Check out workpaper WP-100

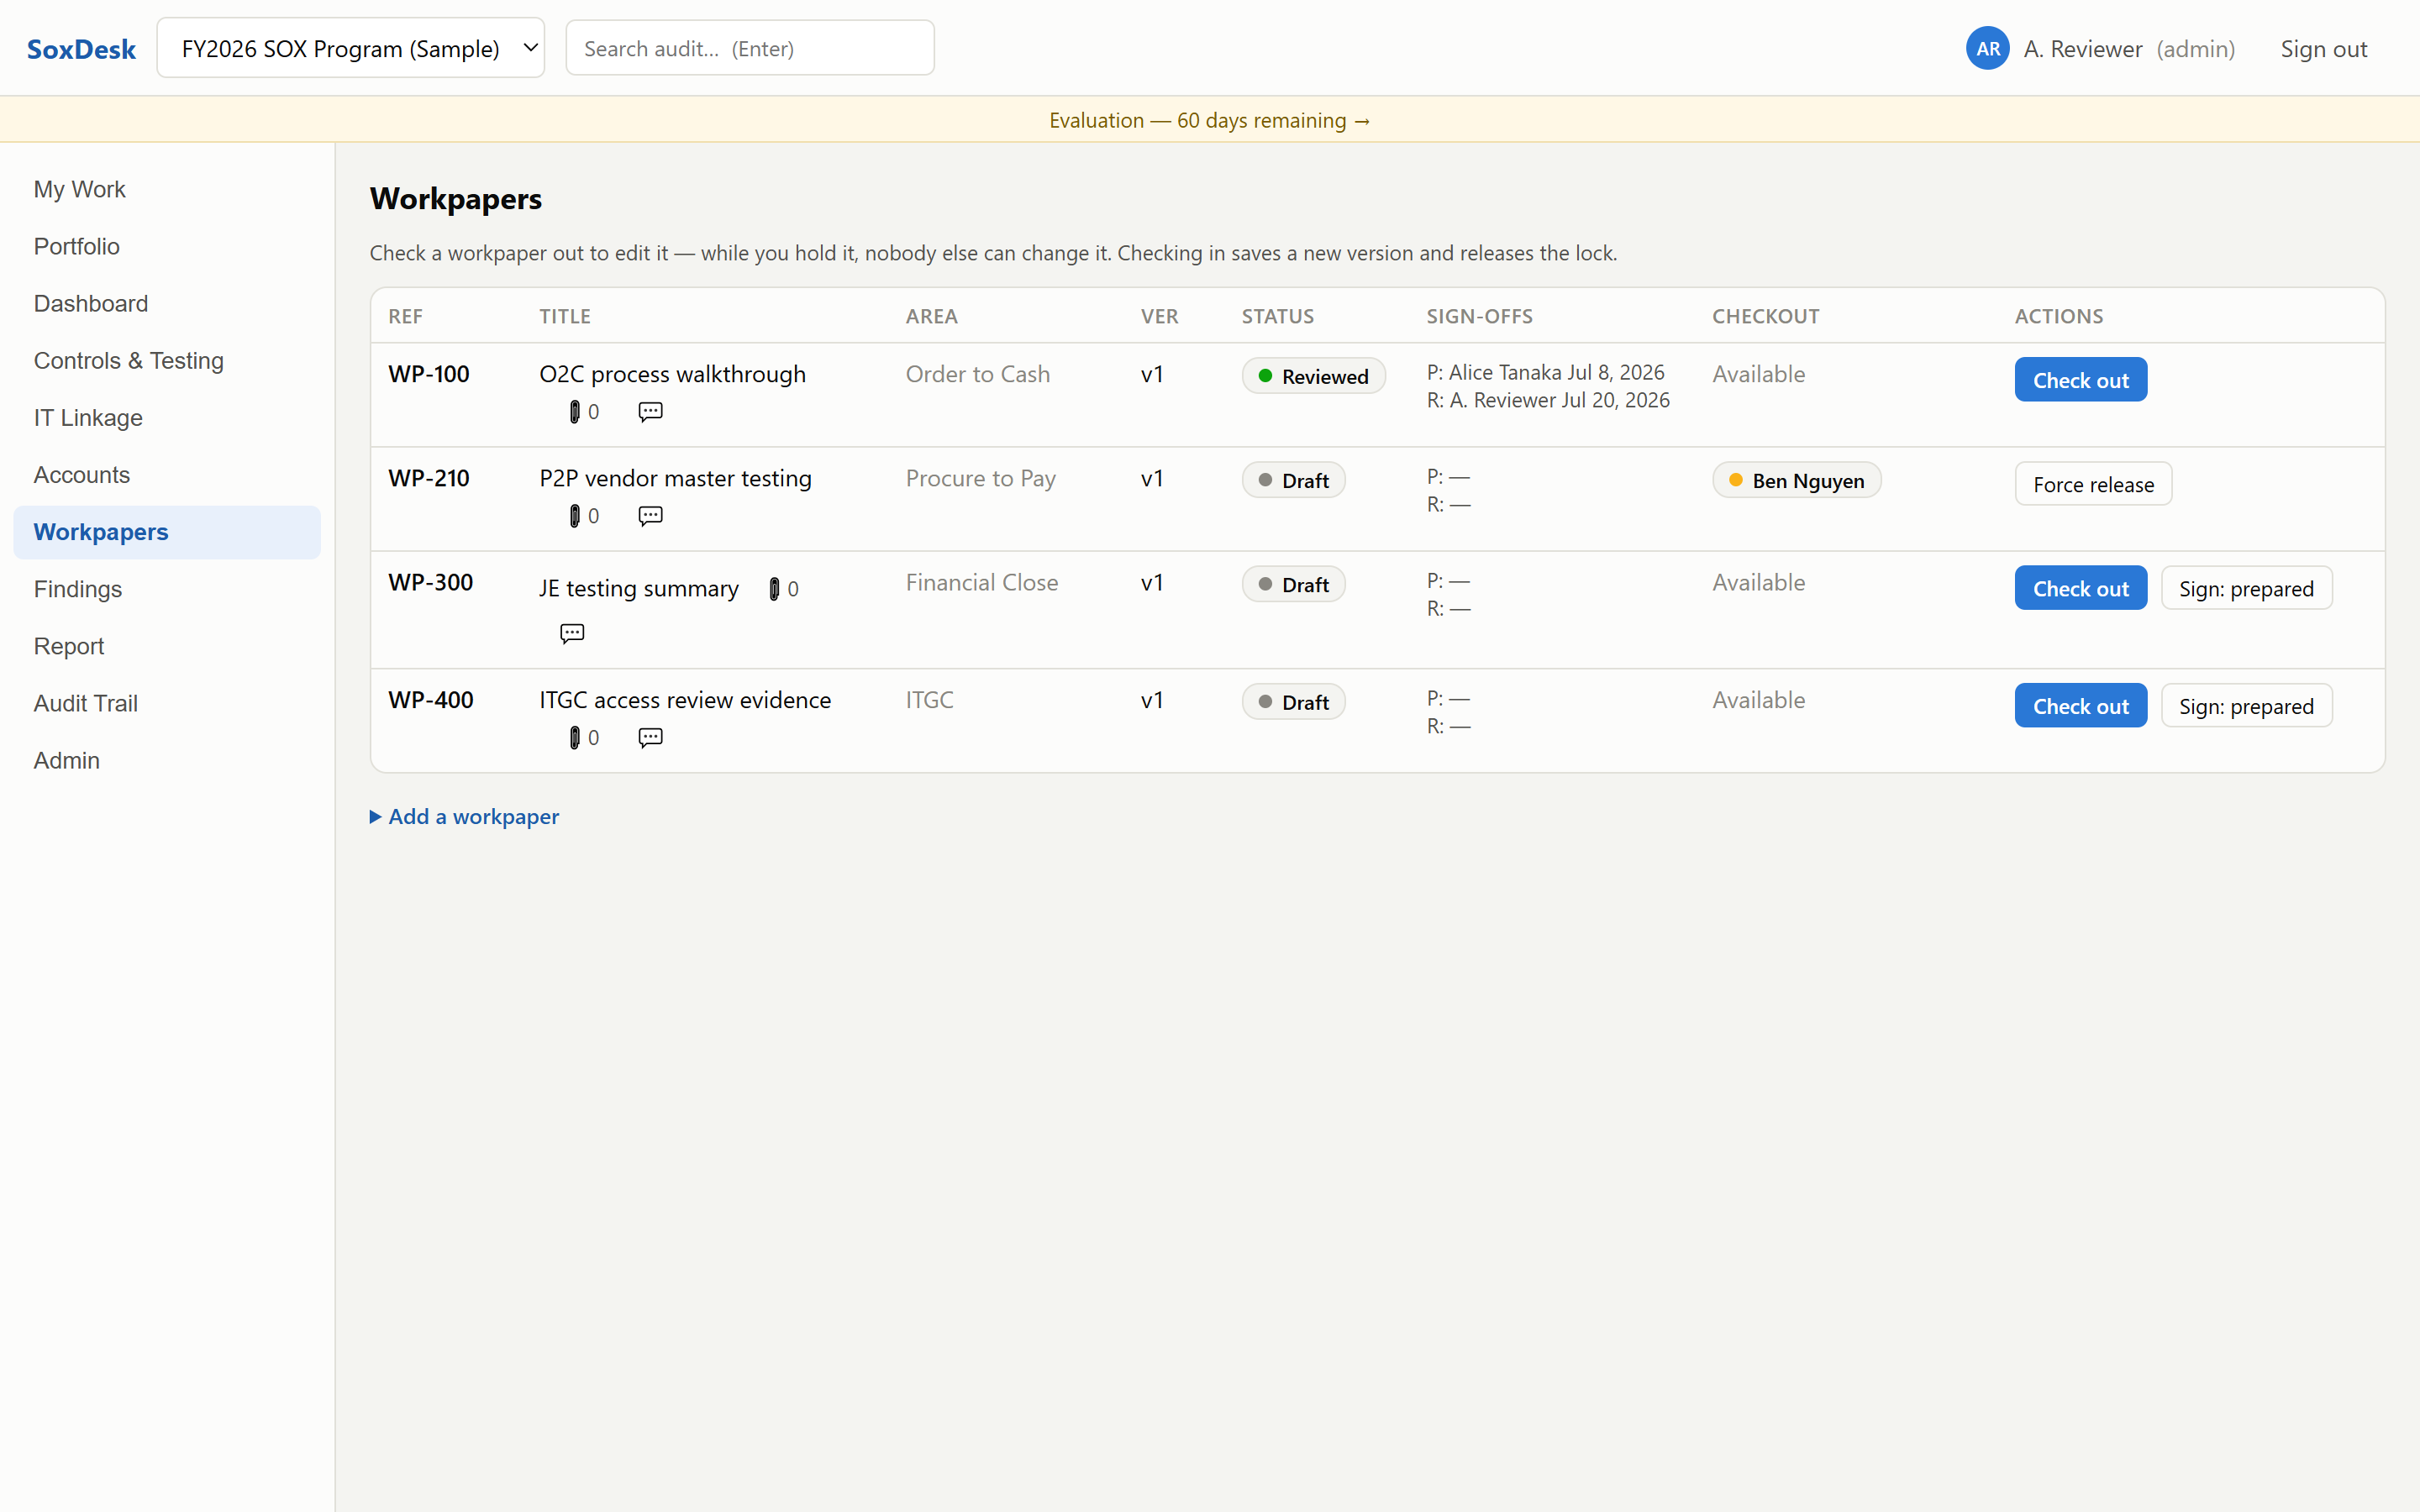pos(2080,380)
